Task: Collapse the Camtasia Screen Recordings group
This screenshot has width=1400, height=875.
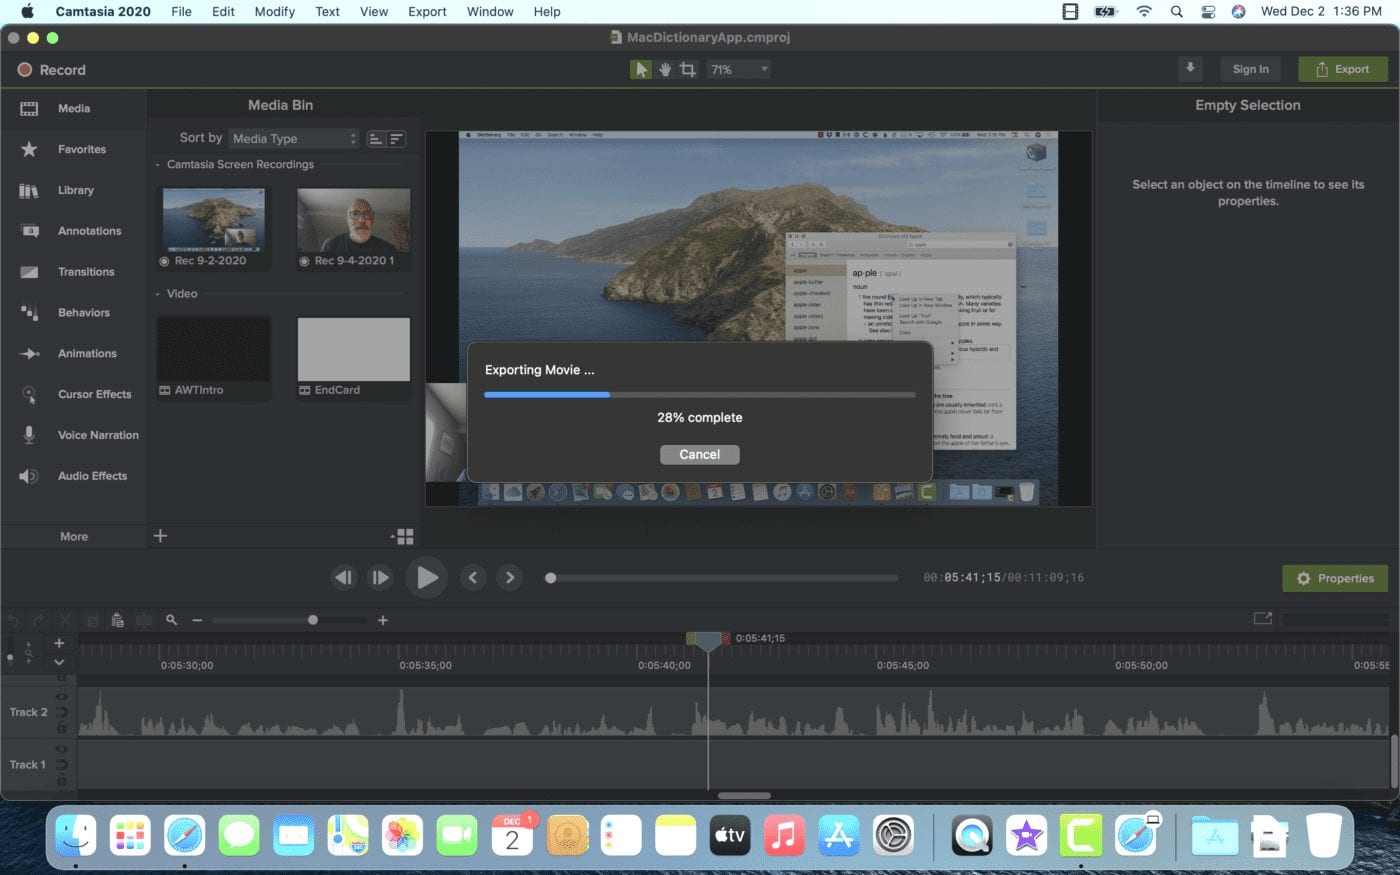Action: tap(158, 165)
